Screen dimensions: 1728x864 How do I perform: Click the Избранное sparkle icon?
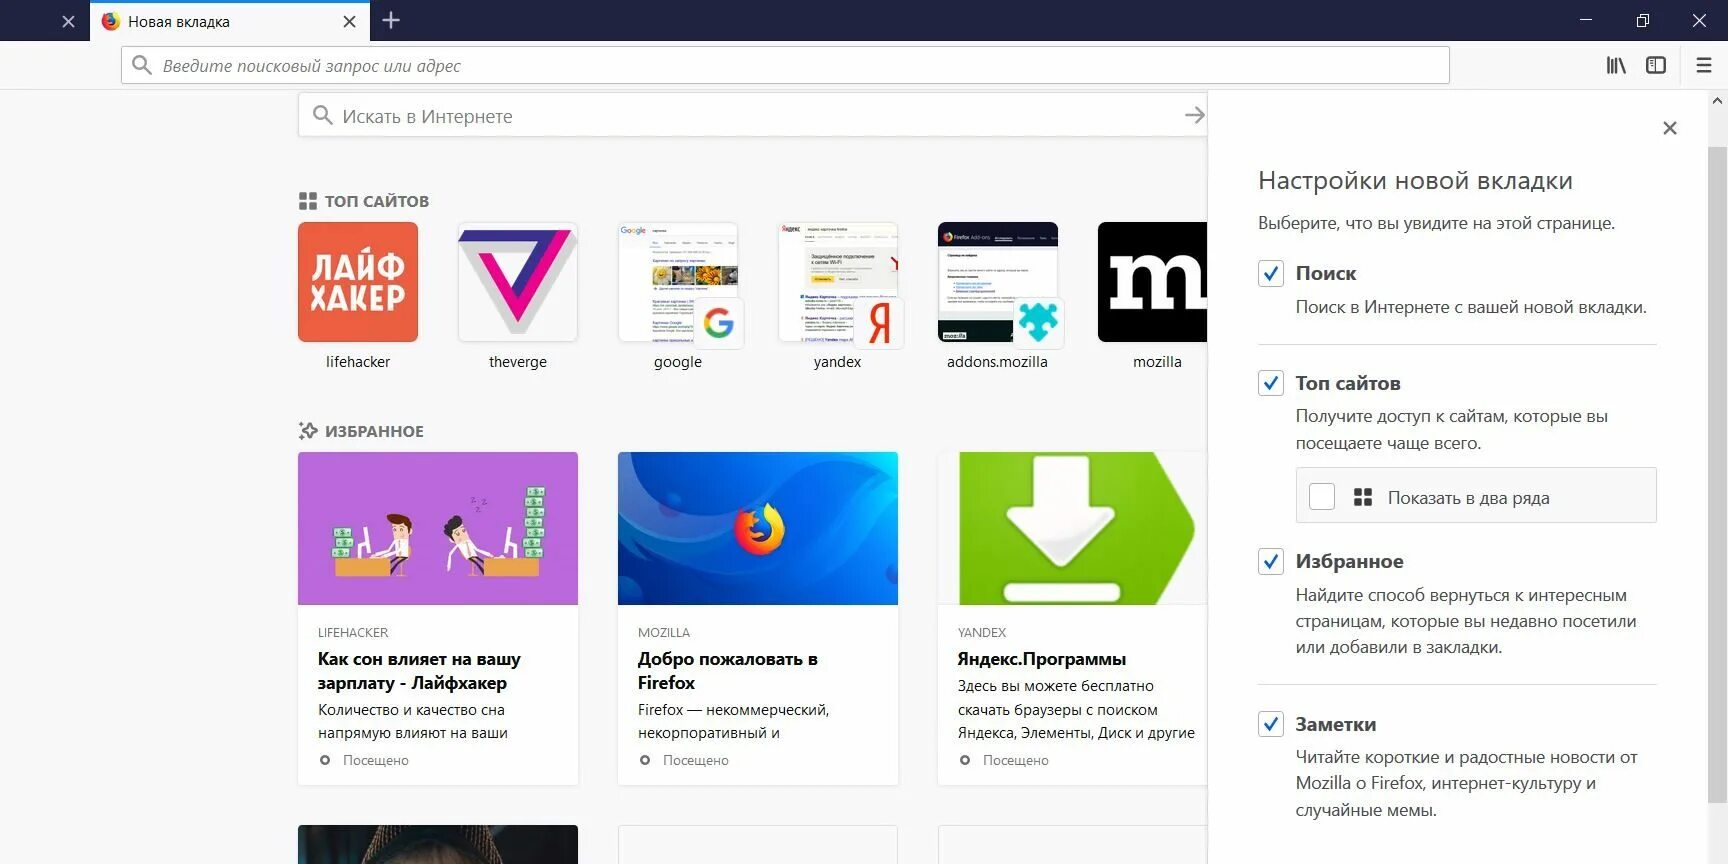click(x=307, y=431)
